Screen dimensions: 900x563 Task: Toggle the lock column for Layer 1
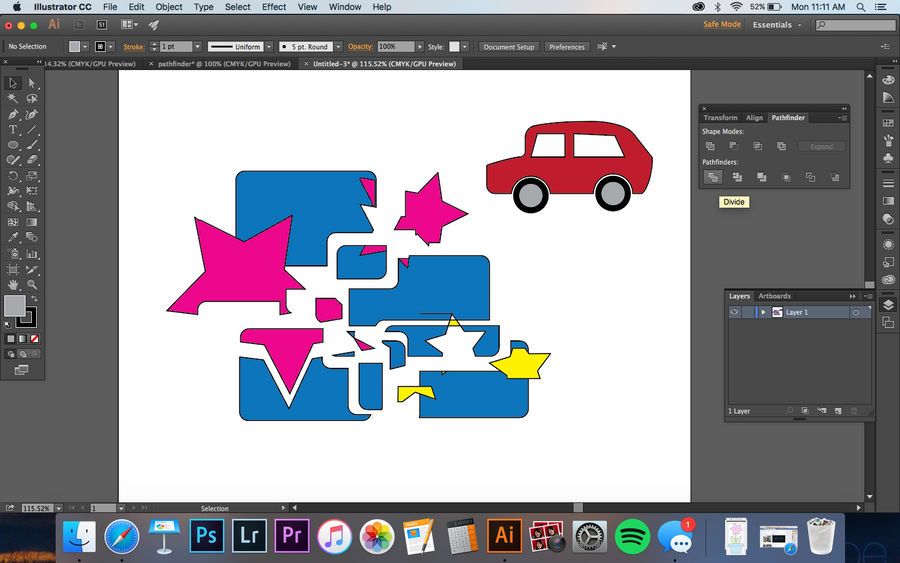748,312
